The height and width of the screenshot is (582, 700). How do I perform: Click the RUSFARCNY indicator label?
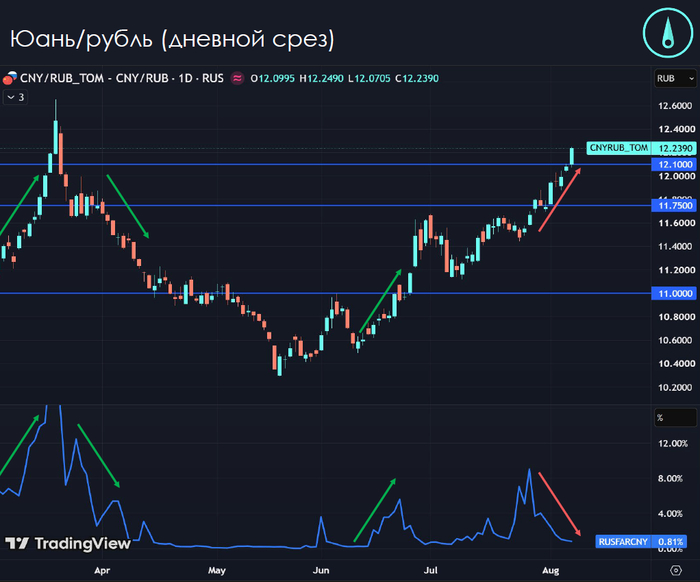623,542
